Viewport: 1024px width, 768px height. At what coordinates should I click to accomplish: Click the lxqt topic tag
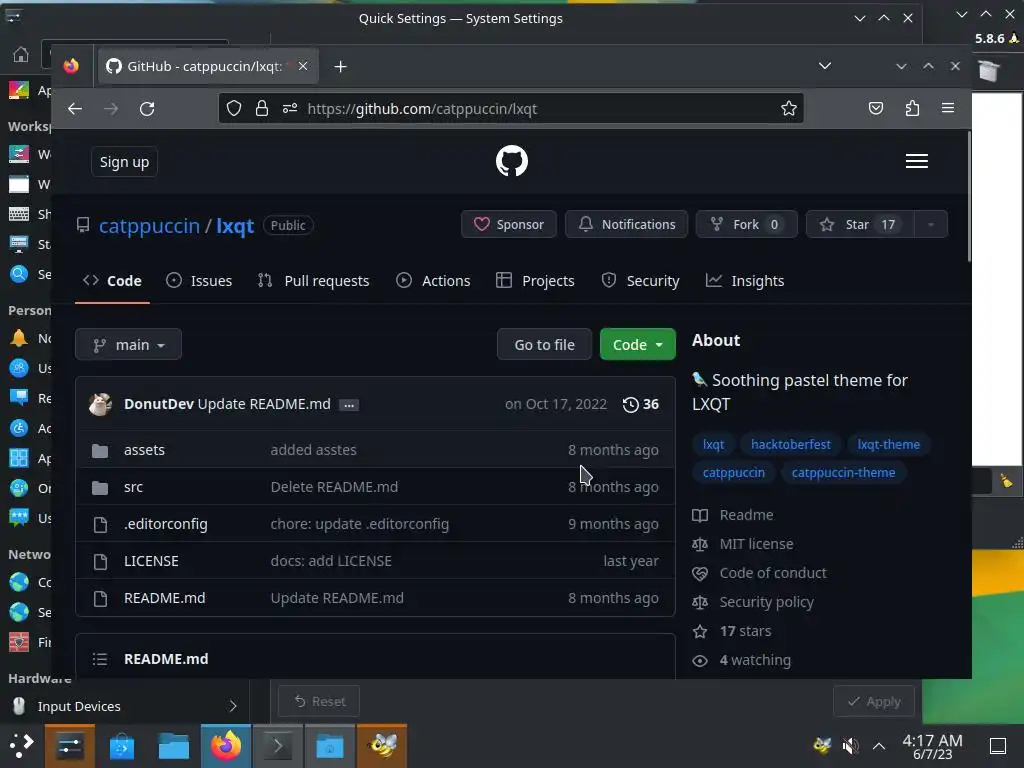(713, 445)
